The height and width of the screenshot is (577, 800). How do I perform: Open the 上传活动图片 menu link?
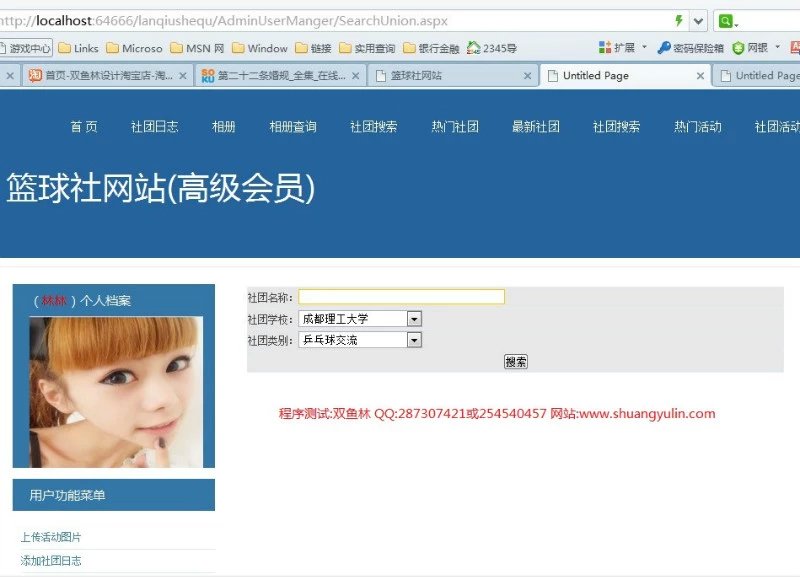(x=51, y=537)
